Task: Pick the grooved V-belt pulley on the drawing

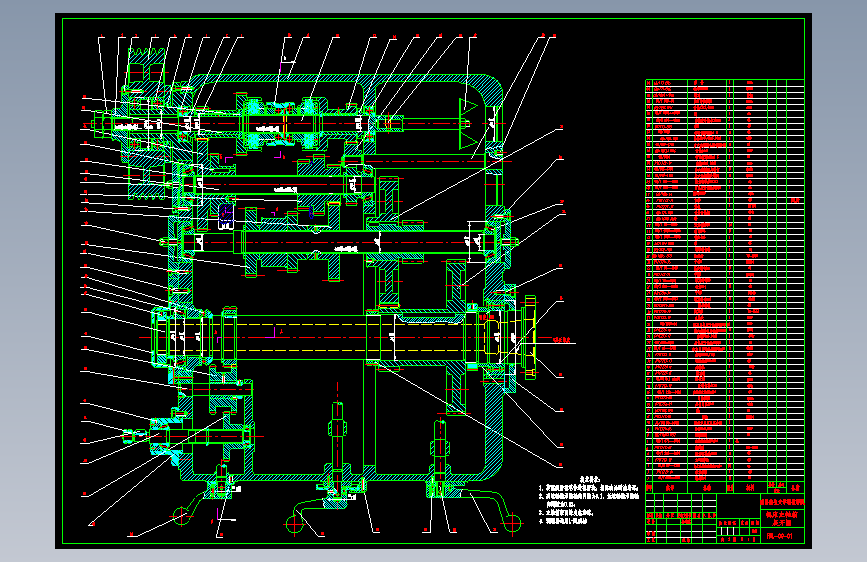Action: (146, 123)
